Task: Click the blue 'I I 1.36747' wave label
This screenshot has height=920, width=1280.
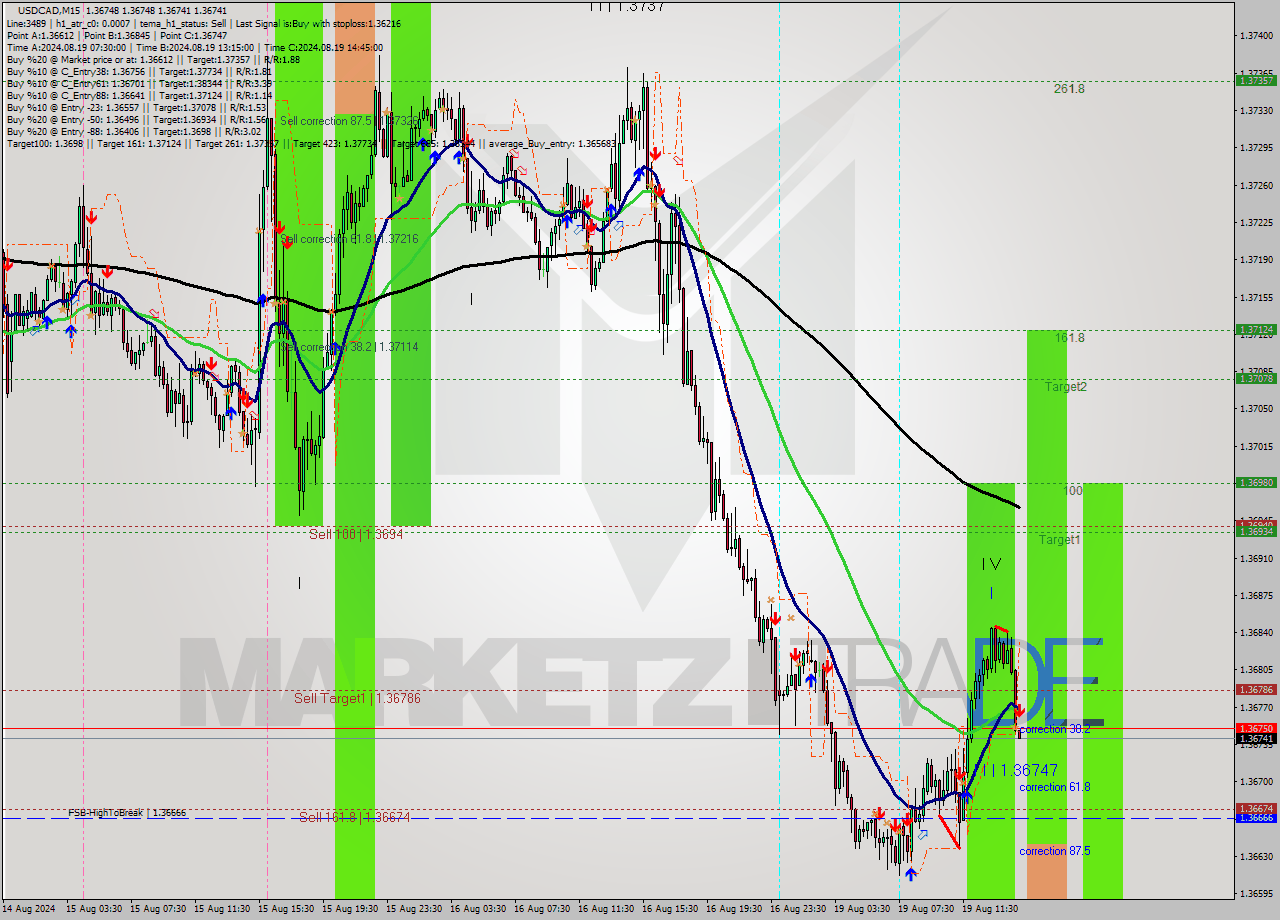Action: tap(1019, 770)
